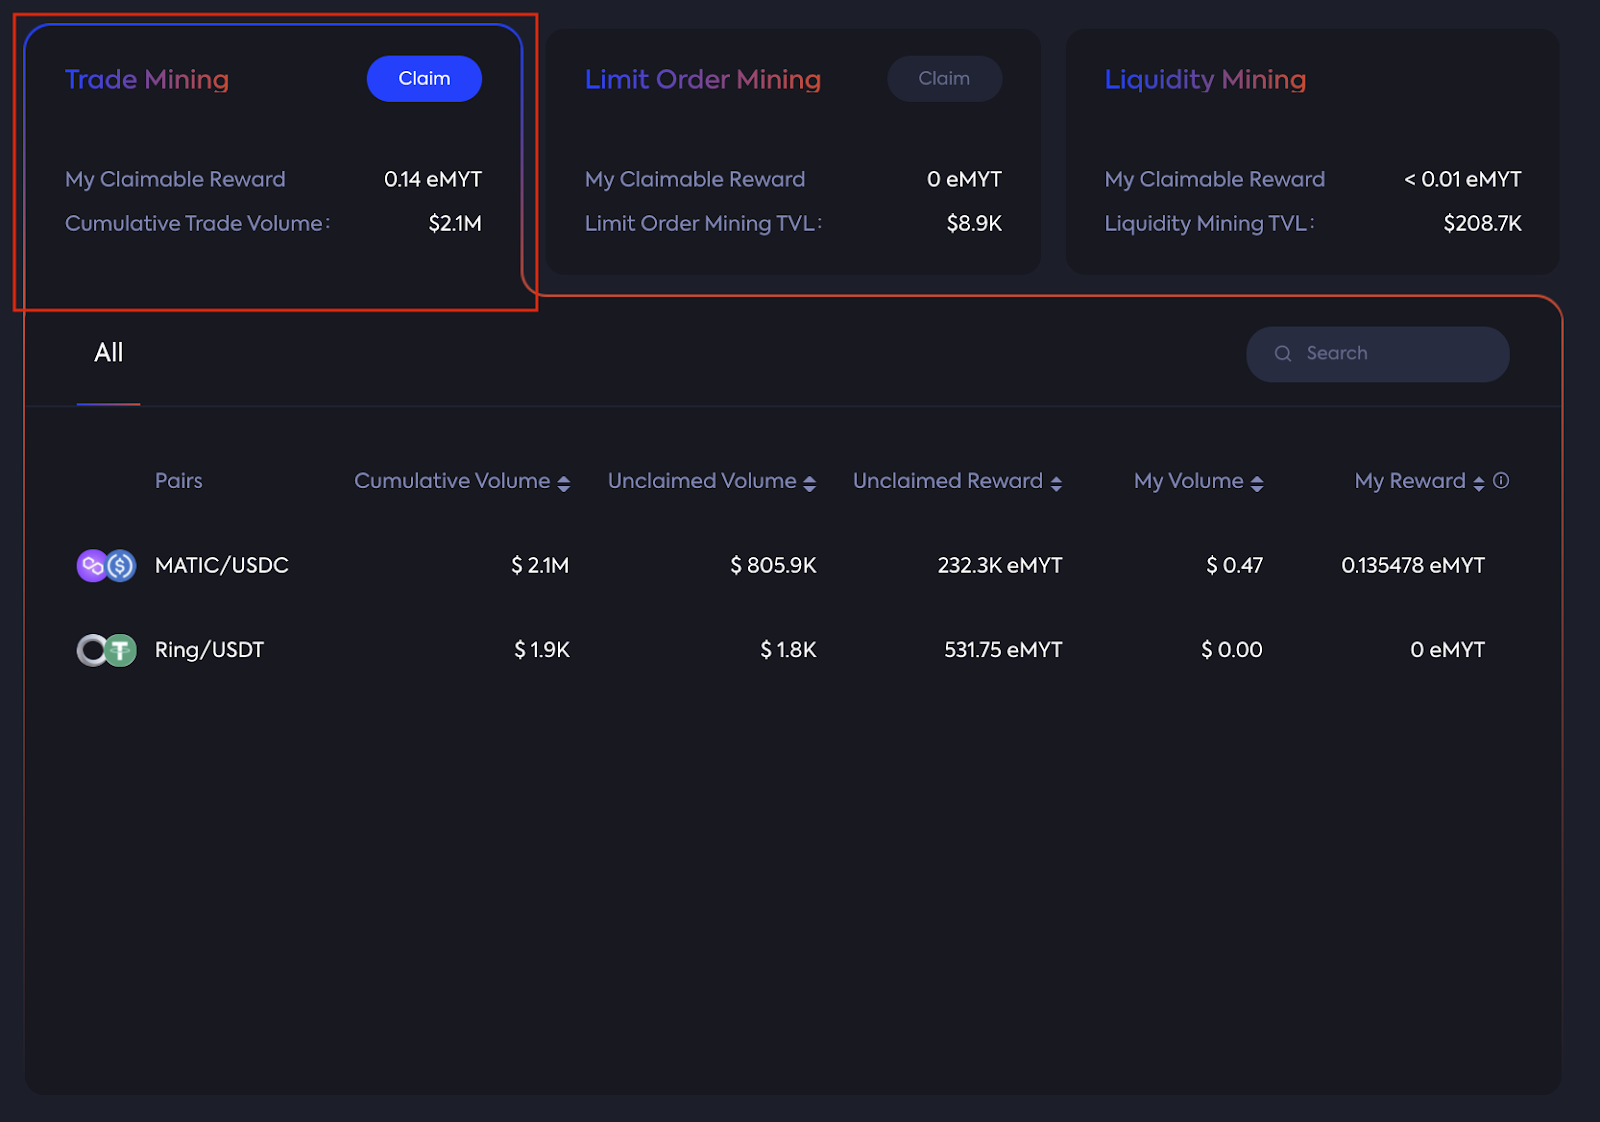Image resolution: width=1600 pixels, height=1122 pixels.
Task: Click the Trade Mining Claim button
Action: click(424, 79)
